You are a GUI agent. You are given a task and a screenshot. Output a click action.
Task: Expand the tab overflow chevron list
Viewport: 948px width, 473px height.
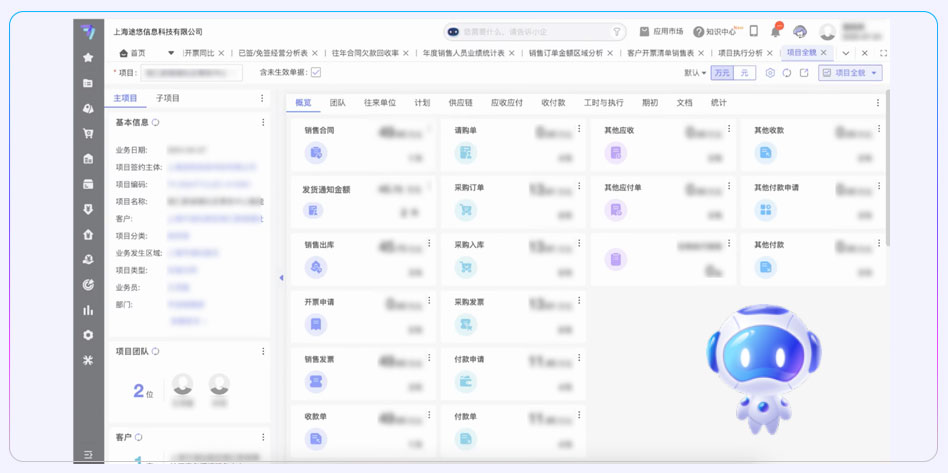[x=846, y=53]
